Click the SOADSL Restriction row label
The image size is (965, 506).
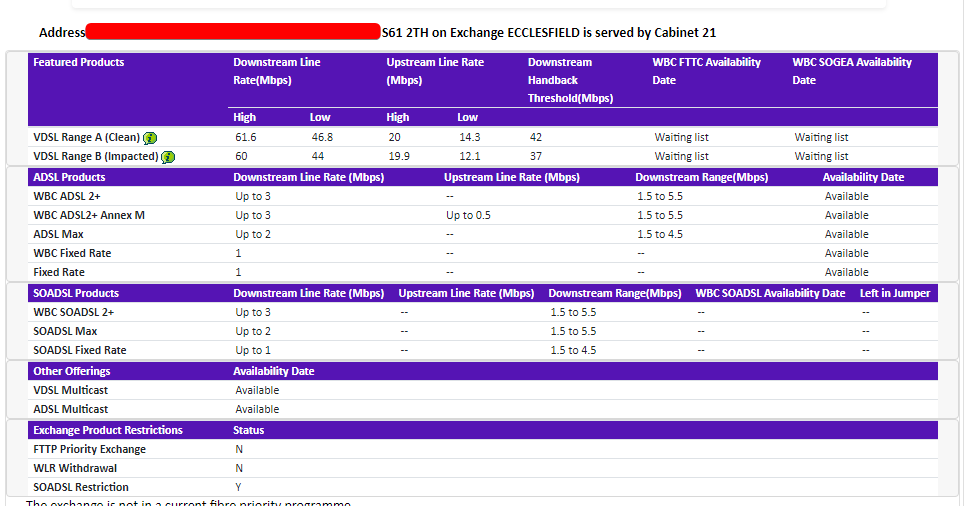[81, 487]
